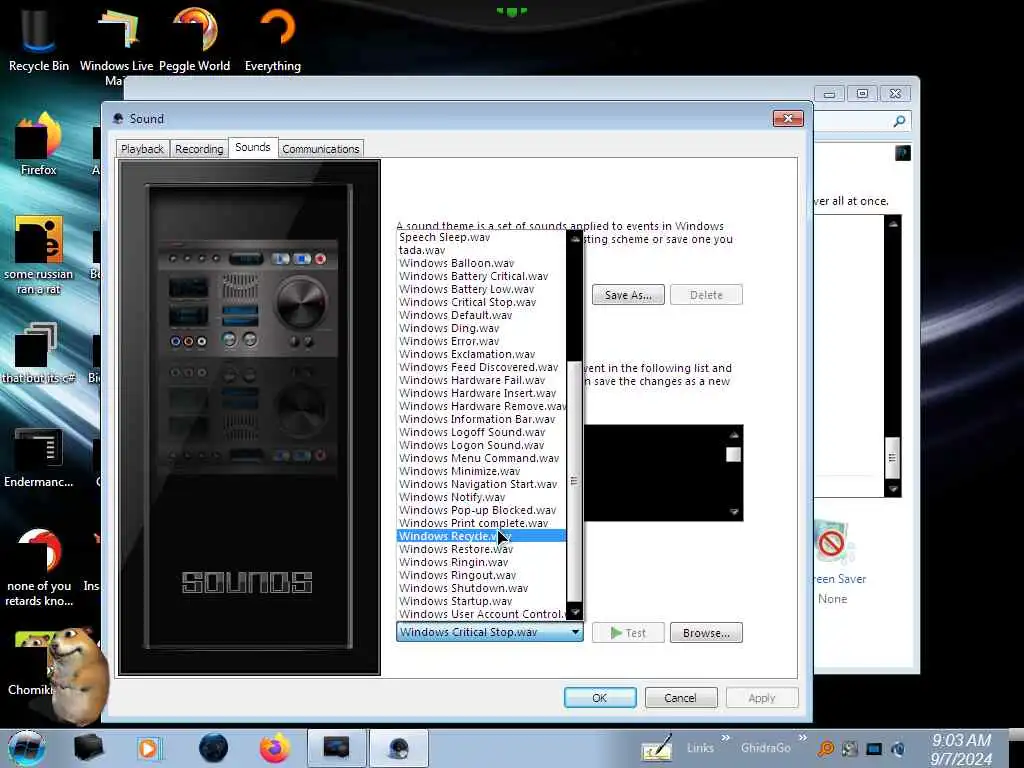This screenshot has height=768, width=1024.
Task: Select the 'that but its c#' desktop icon
Action: [x=38, y=353]
